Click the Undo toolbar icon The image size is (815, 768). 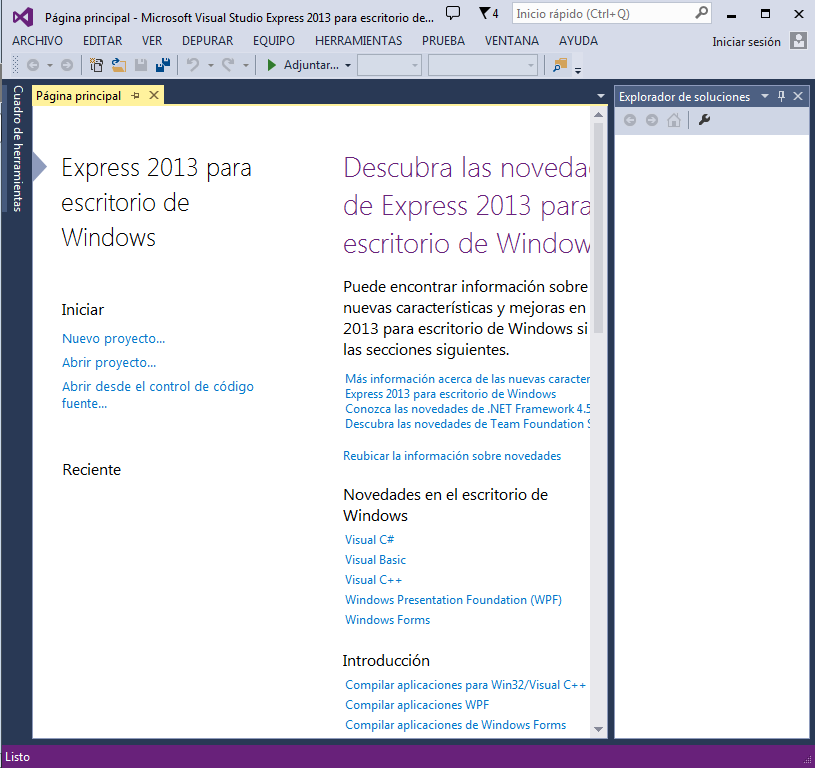[x=193, y=65]
